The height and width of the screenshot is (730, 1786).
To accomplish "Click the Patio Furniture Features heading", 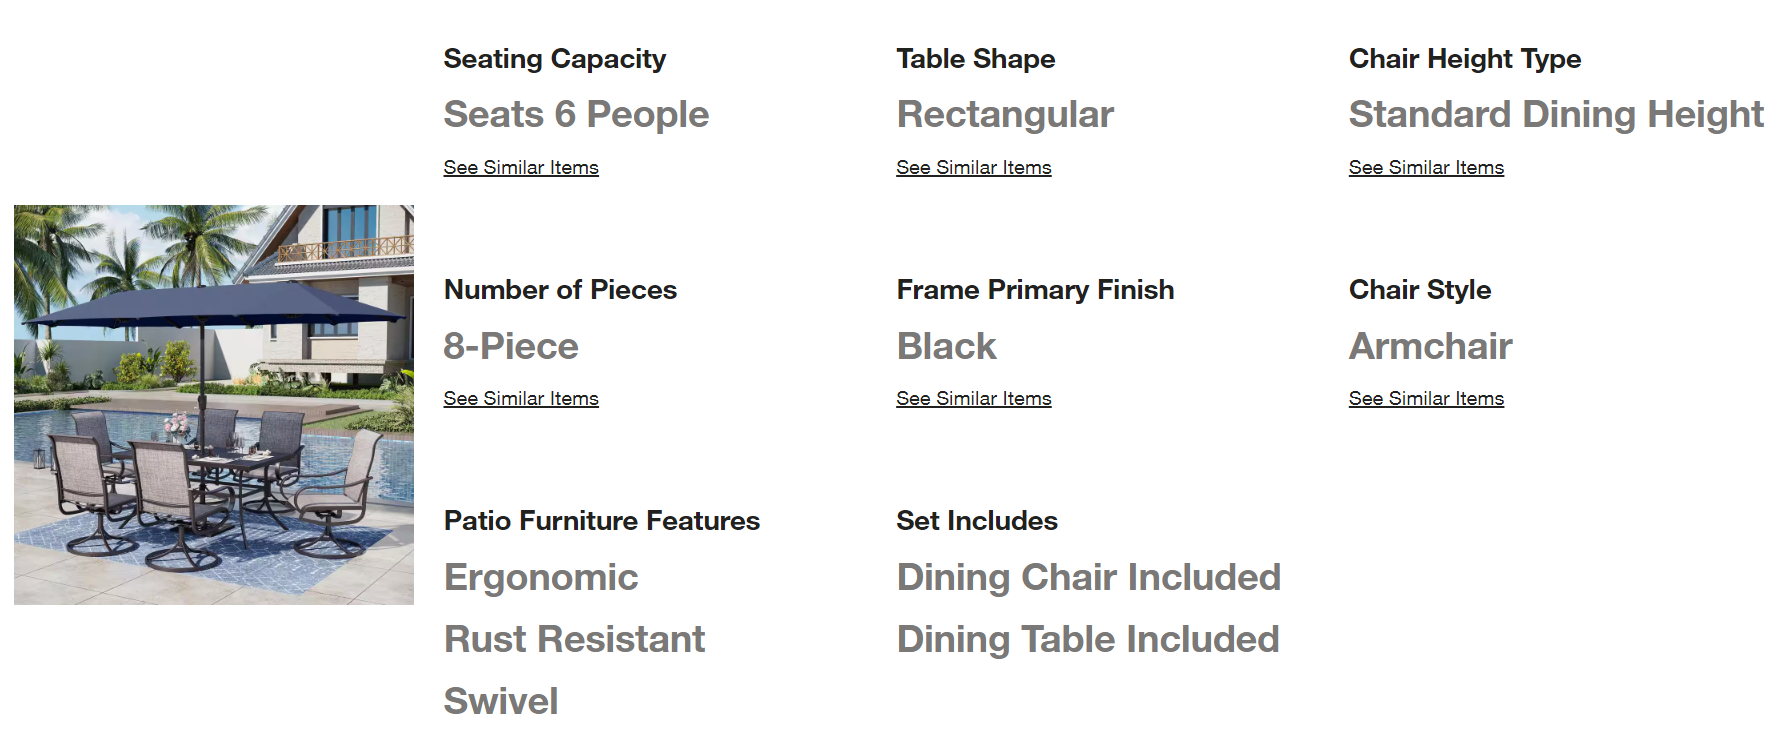I will pyautogui.click(x=602, y=521).
